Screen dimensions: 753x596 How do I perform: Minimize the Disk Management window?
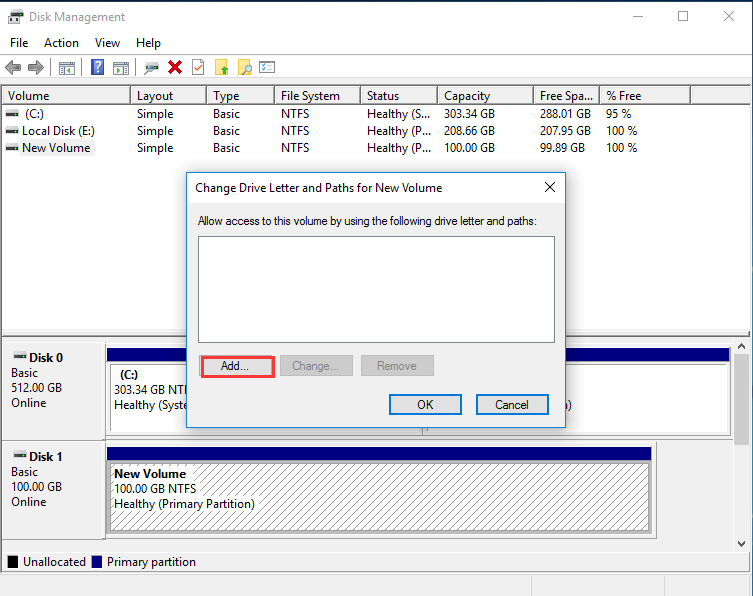638,16
